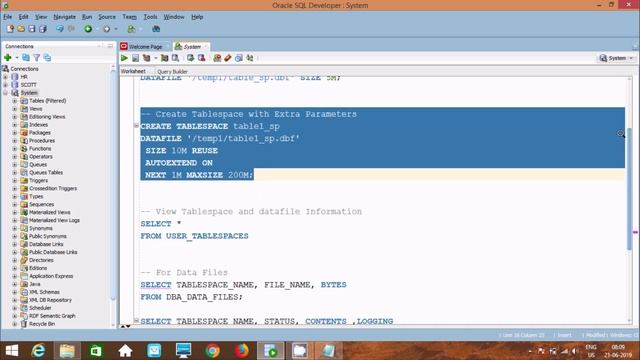This screenshot has height=360, width=640.
Task: Click the Refresh connections icon
Action: pos(26,58)
